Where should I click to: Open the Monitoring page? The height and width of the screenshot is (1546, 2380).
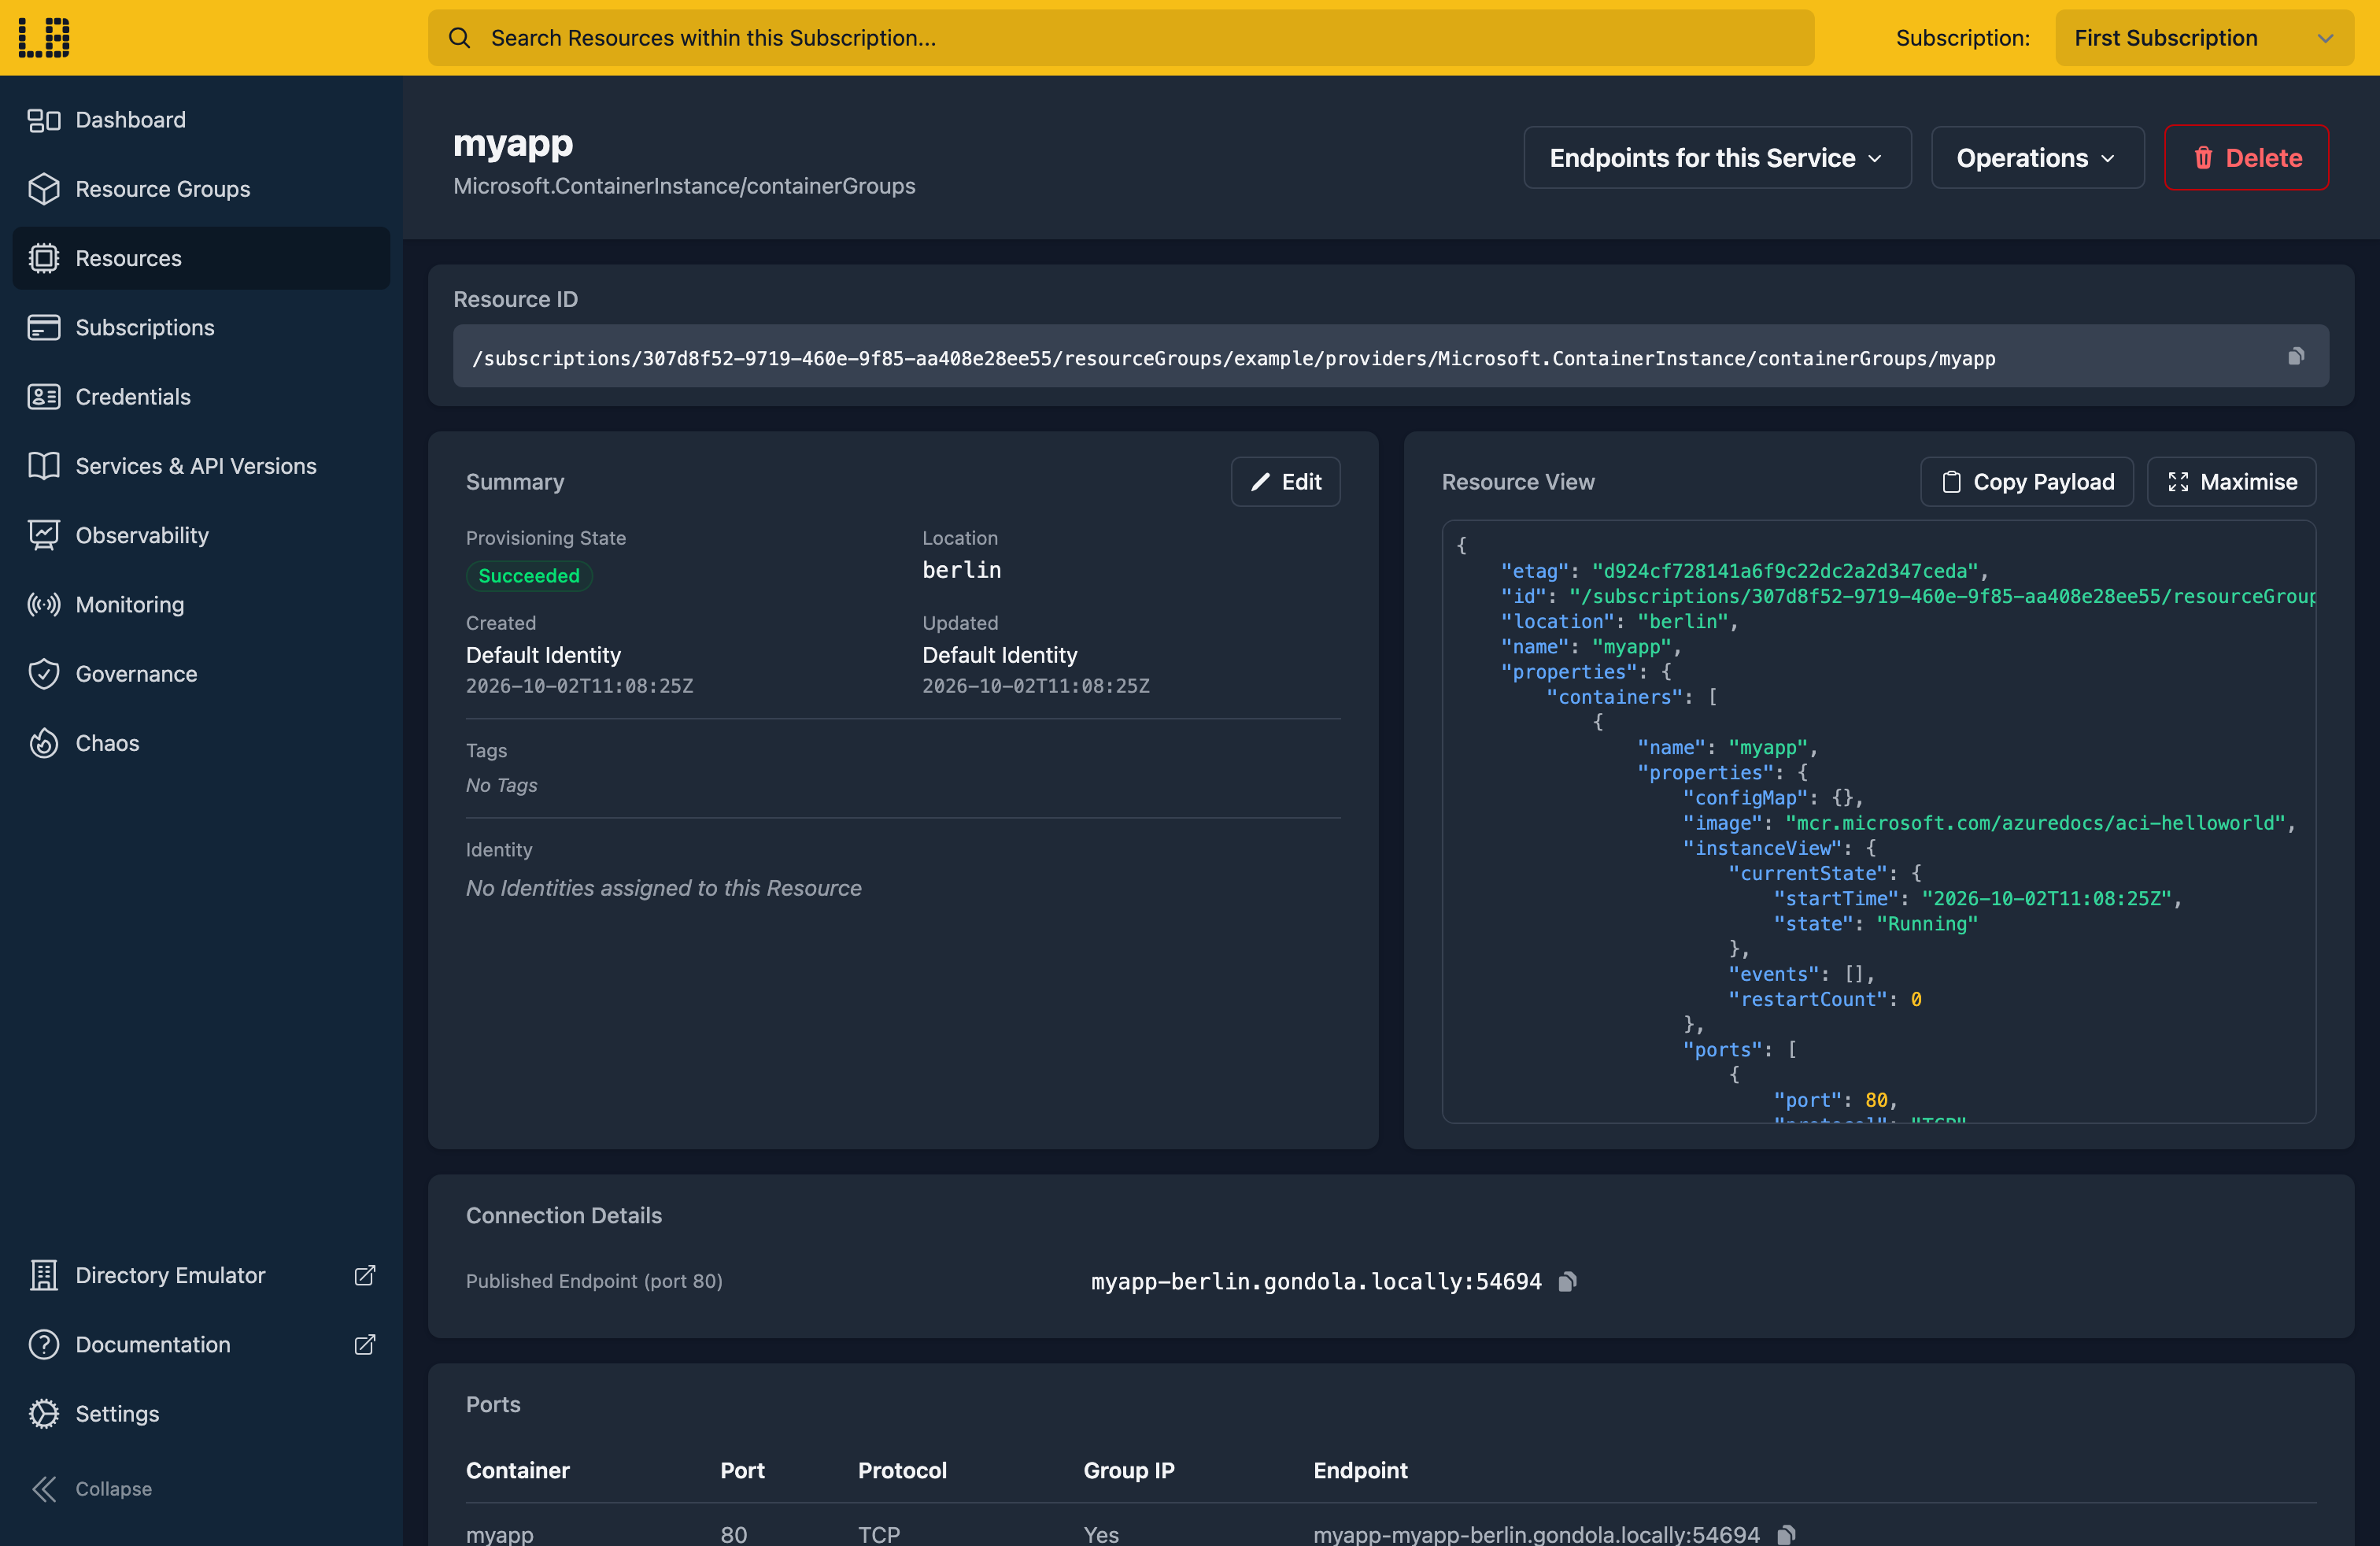pyautogui.click(x=201, y=604)
